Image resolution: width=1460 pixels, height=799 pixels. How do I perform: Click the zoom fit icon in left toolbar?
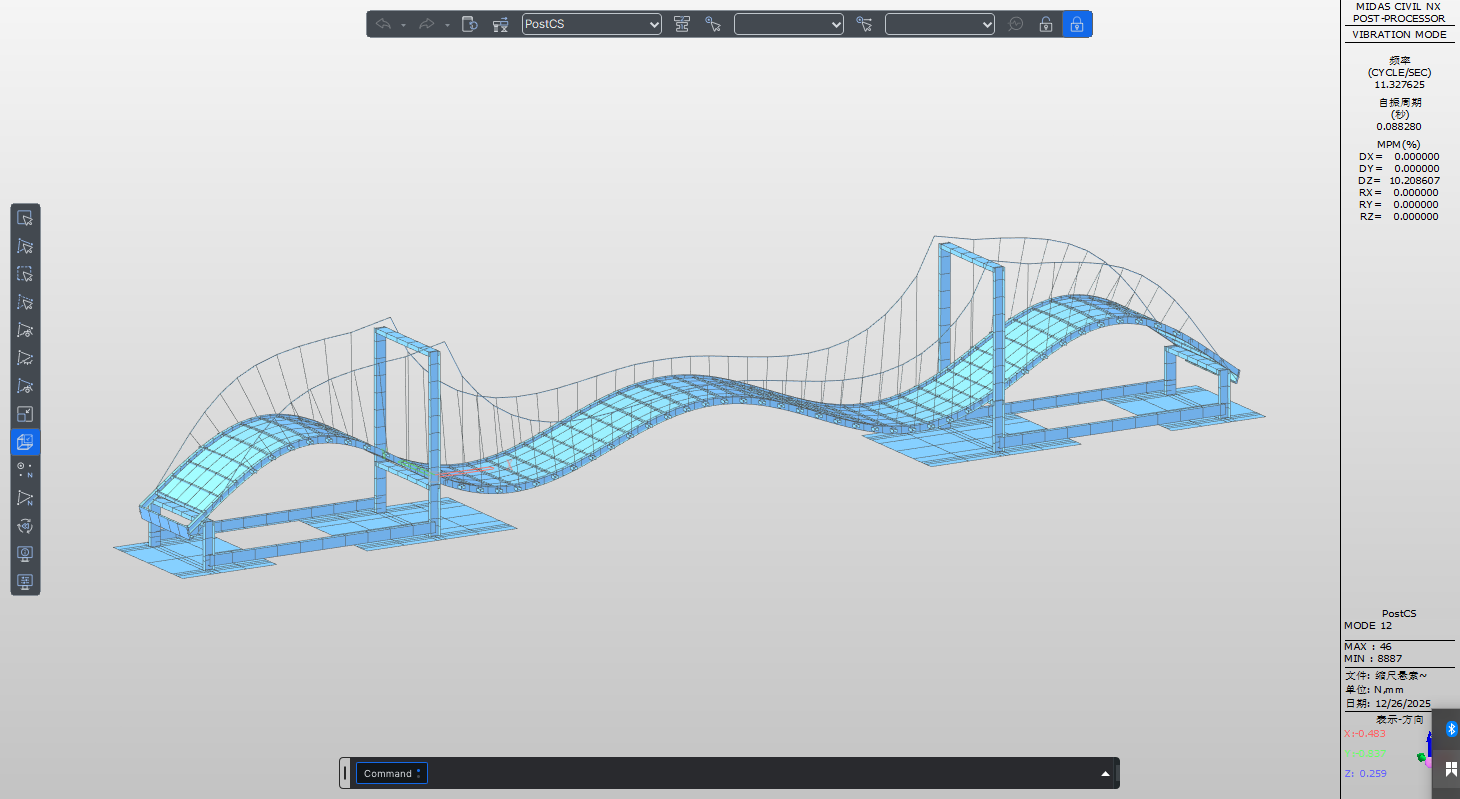tap(25, 414)
